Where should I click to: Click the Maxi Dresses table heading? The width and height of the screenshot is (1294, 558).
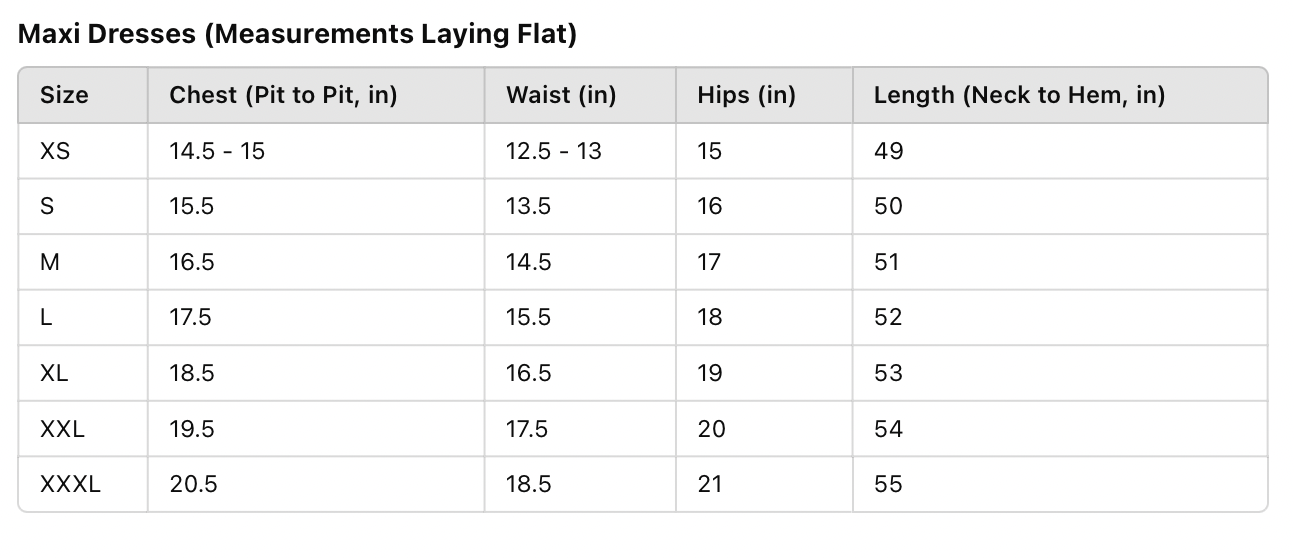[x=298, y=35]
